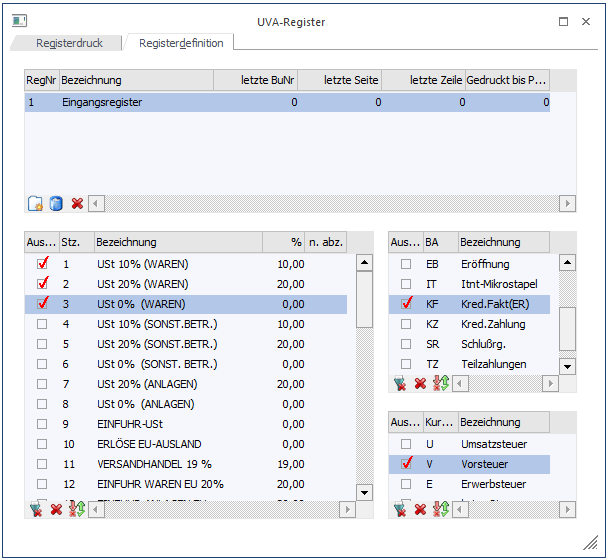Switch to the Registerdruck tab

point(69,44)
